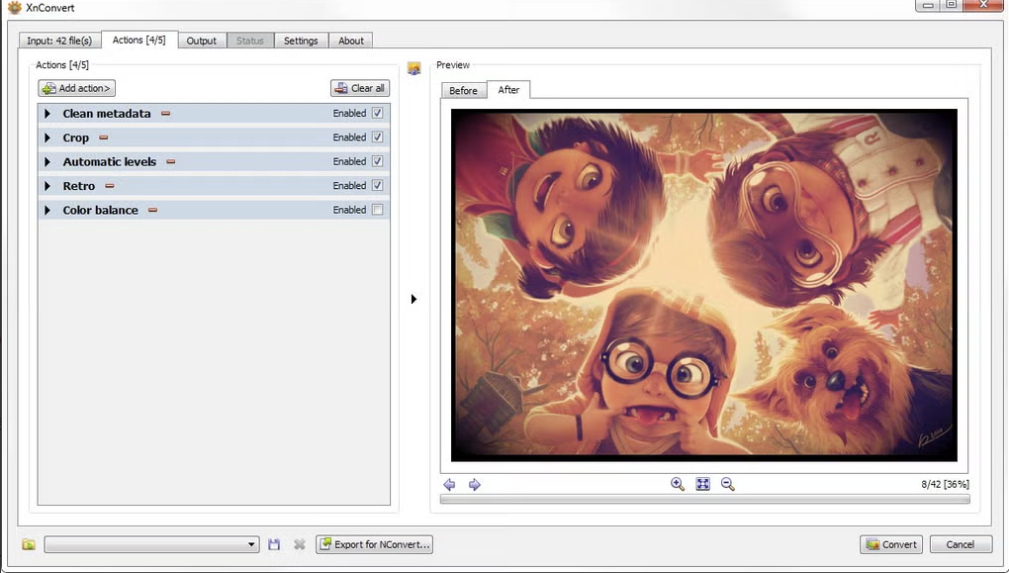Remove the Color balance action via red minus
The height and width of the screenshot is (573, 1009).
click(x=153, y=210)
